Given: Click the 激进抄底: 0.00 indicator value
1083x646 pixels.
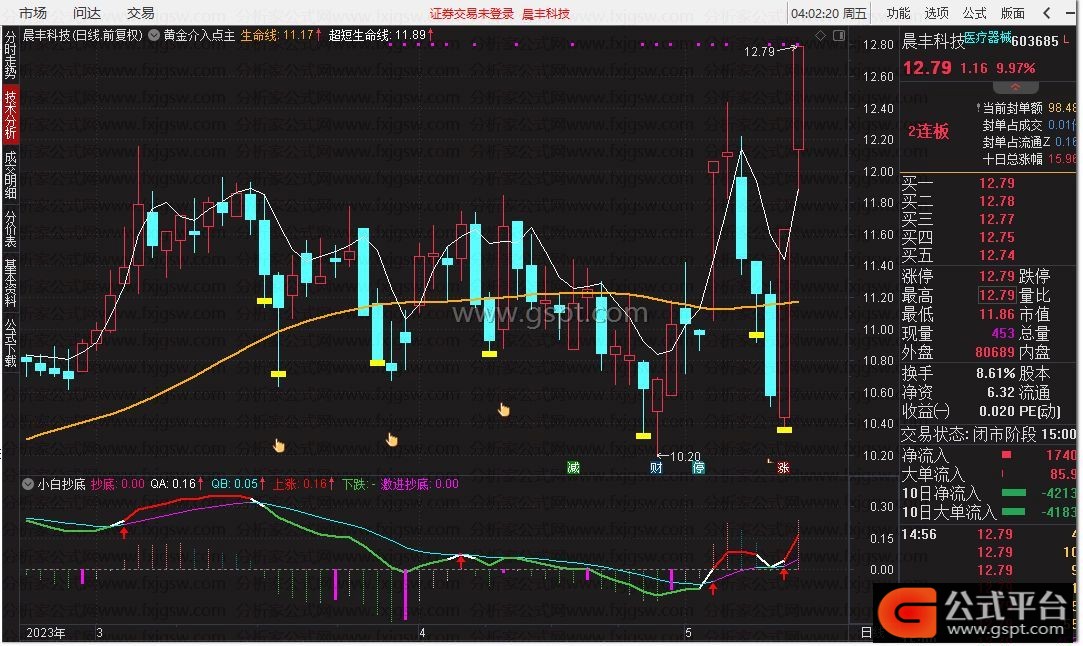Looking at the screenshot, I should 420,484.
